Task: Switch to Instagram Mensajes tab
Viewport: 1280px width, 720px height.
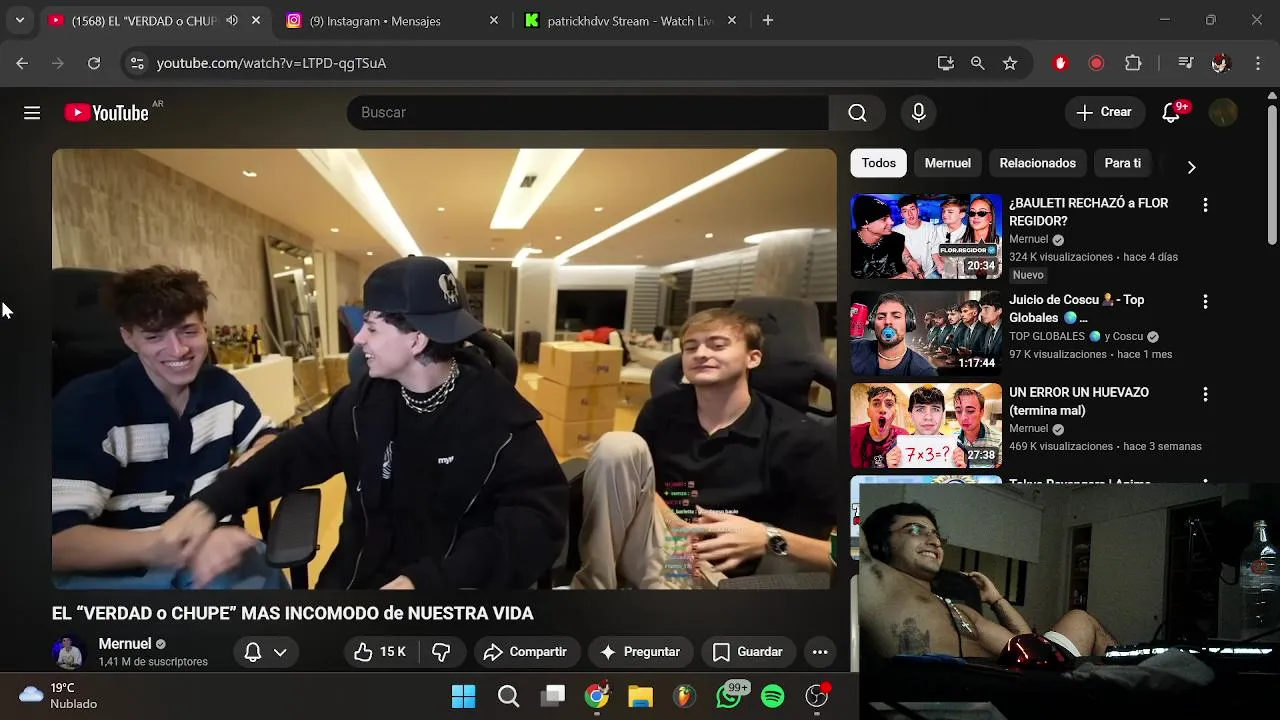Action: [x=392, y=20]
